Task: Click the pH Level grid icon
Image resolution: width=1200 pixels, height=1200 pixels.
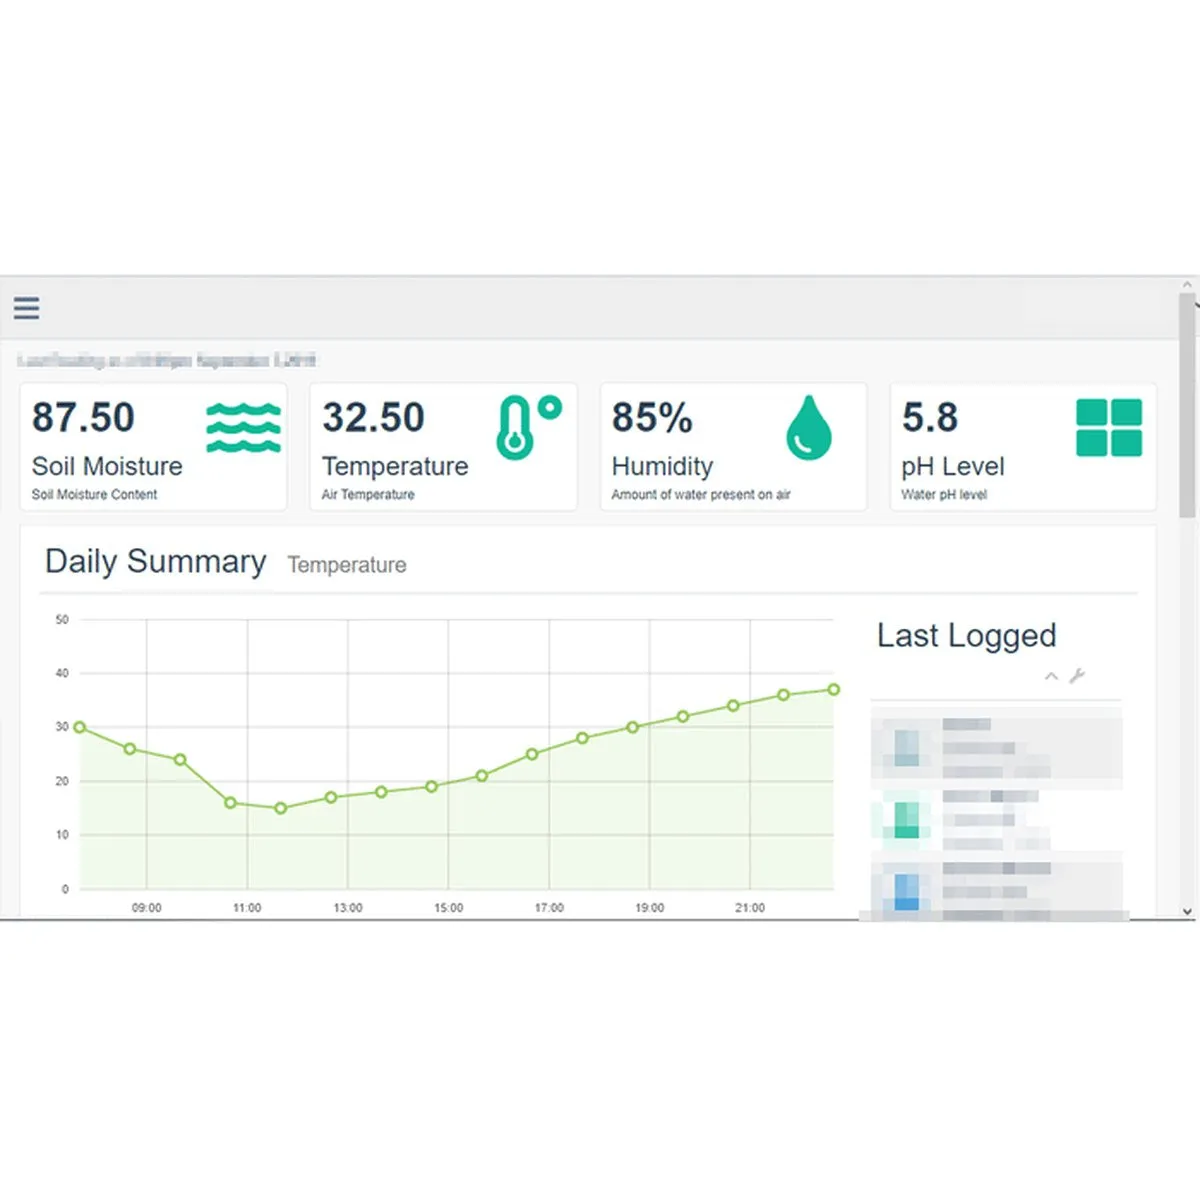Action: 1109,428
